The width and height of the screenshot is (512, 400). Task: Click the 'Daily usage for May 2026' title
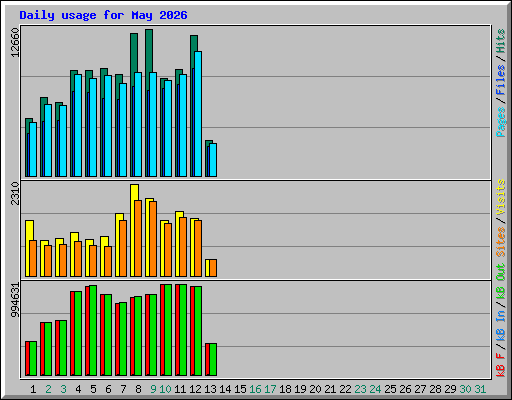click(103, 15)
